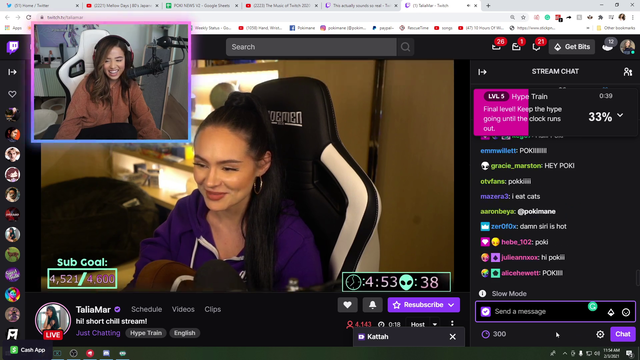Open the Host dropdown arrow

pyautogui.click(x=435, y=324)
